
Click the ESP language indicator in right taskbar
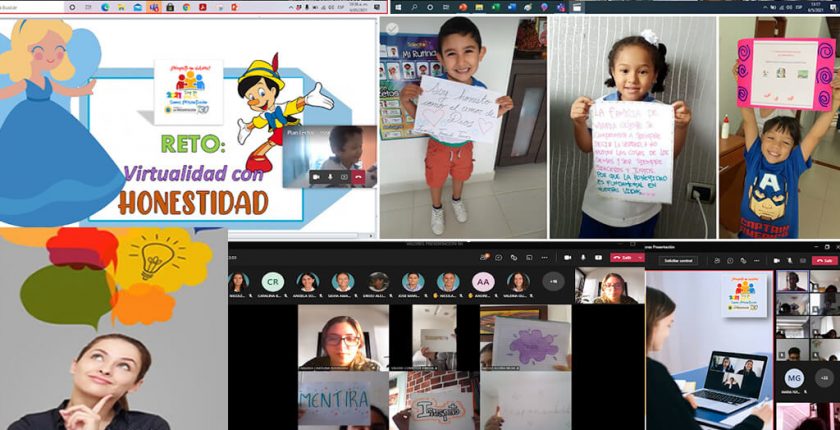pyautogui.click(x=798, y=7)
